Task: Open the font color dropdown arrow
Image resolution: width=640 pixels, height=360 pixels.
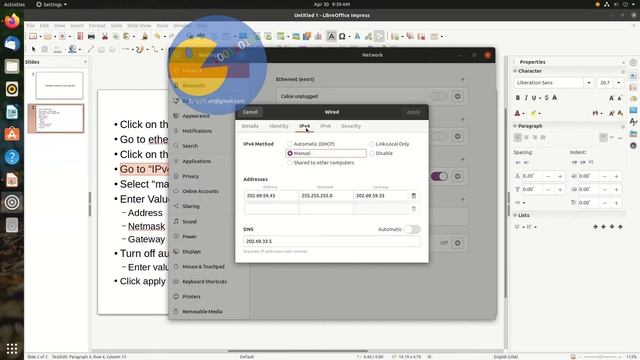Action: 524,113
